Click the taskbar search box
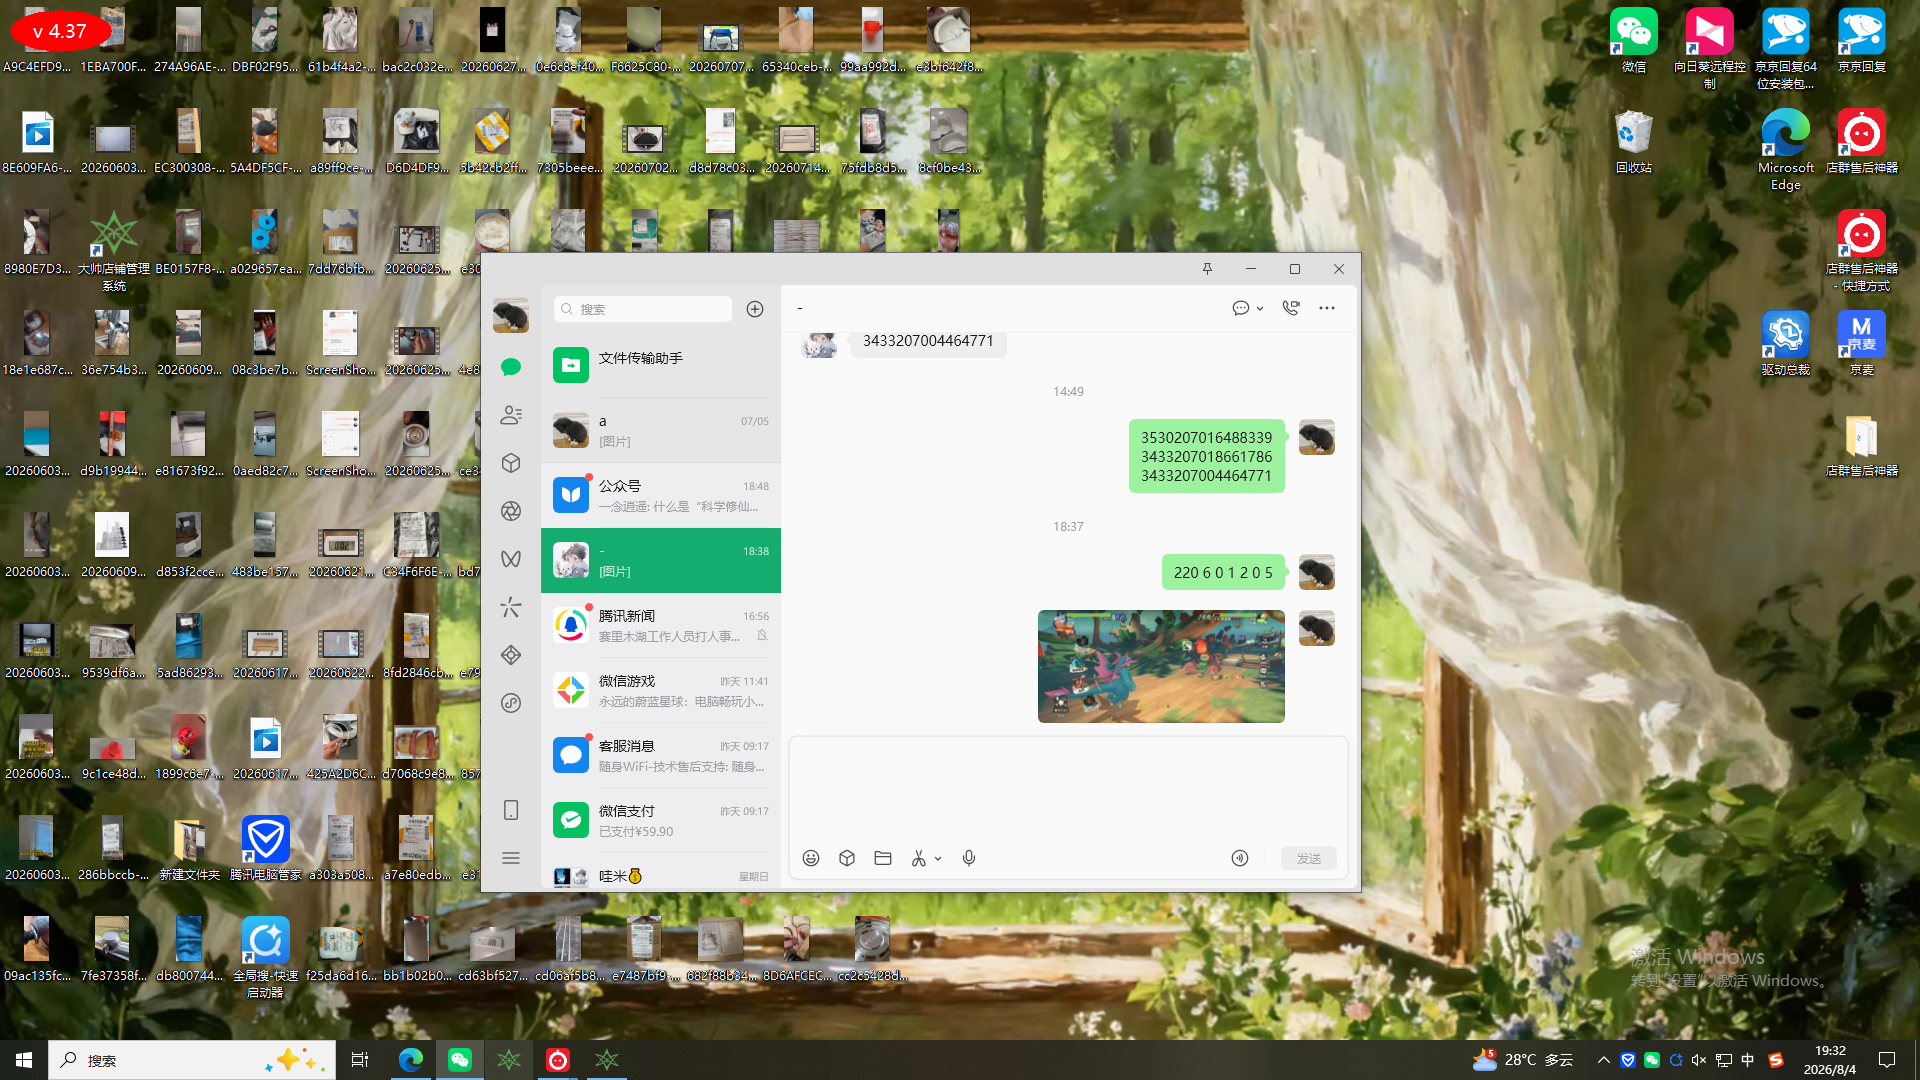Viewport: 1920px width, 1080px height. click(x=192, y=1060)
